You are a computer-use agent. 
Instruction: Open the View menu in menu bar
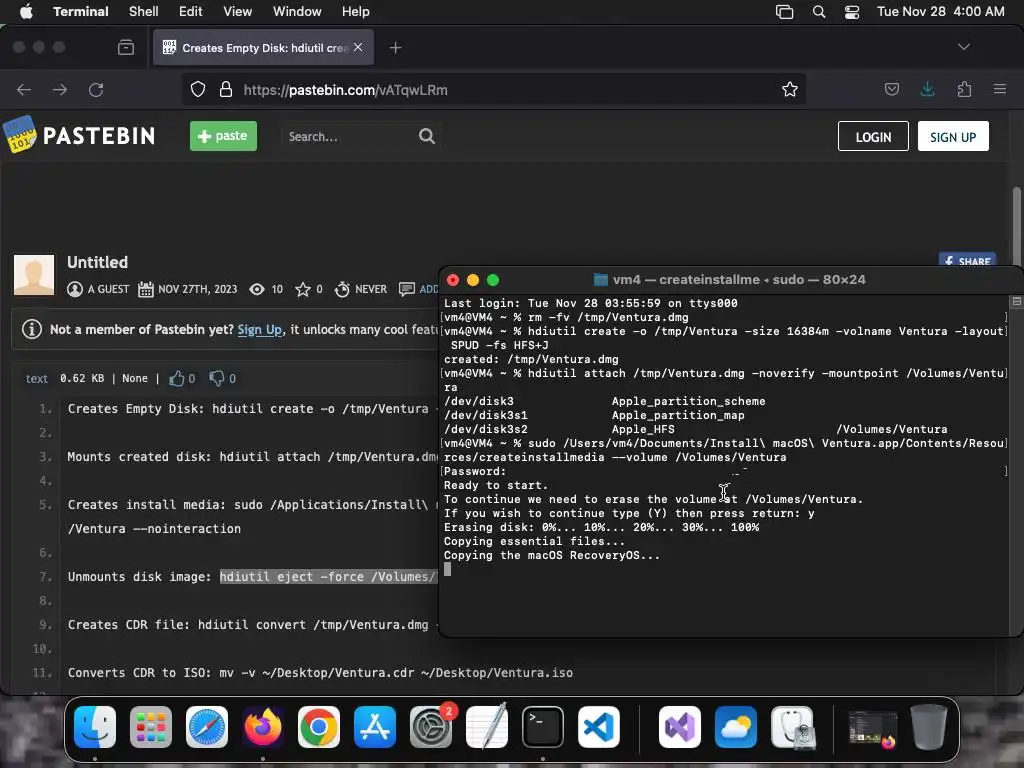coord(237,11)
